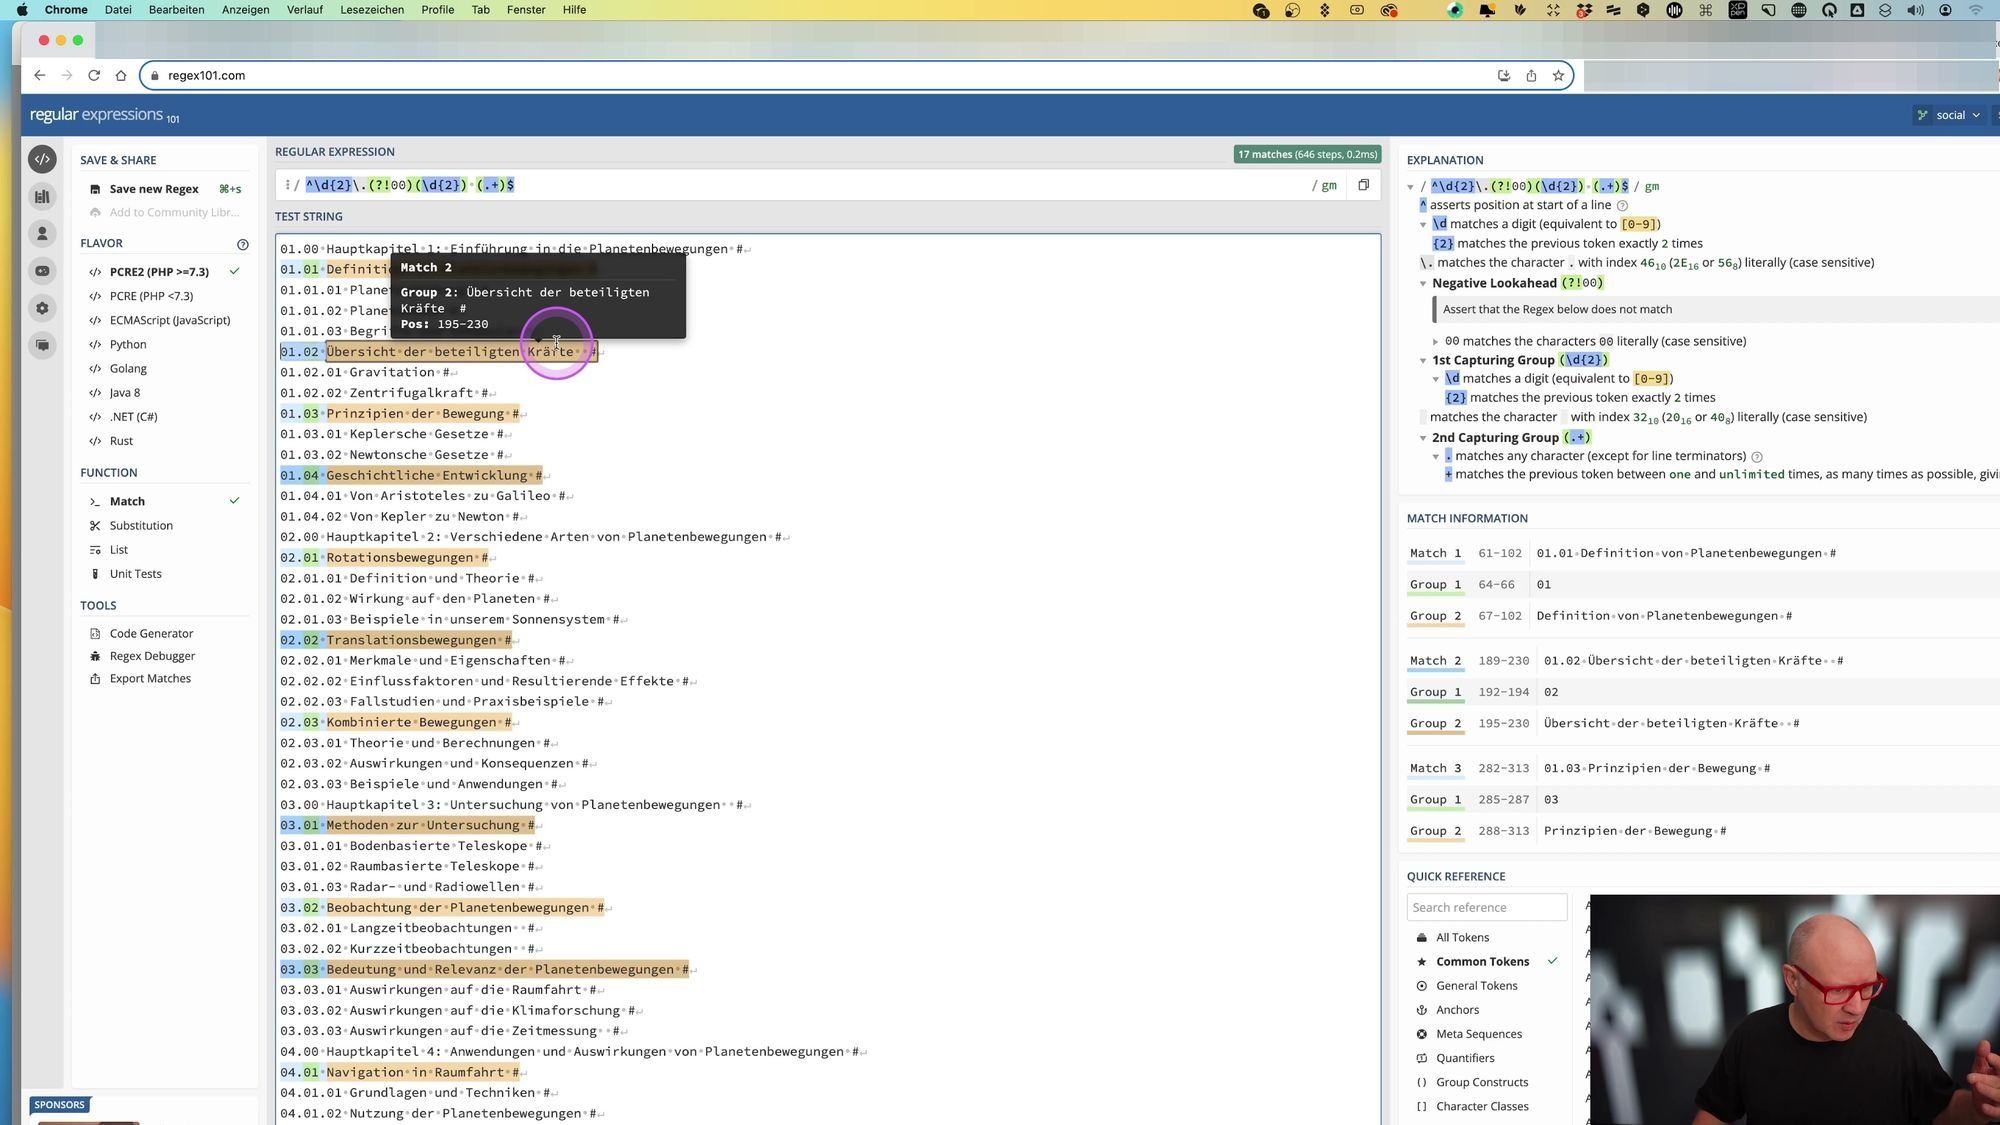Open the settings gear sidebar icon
The width and height of the screenshot is (2000, 1125).
pos(42,308)
